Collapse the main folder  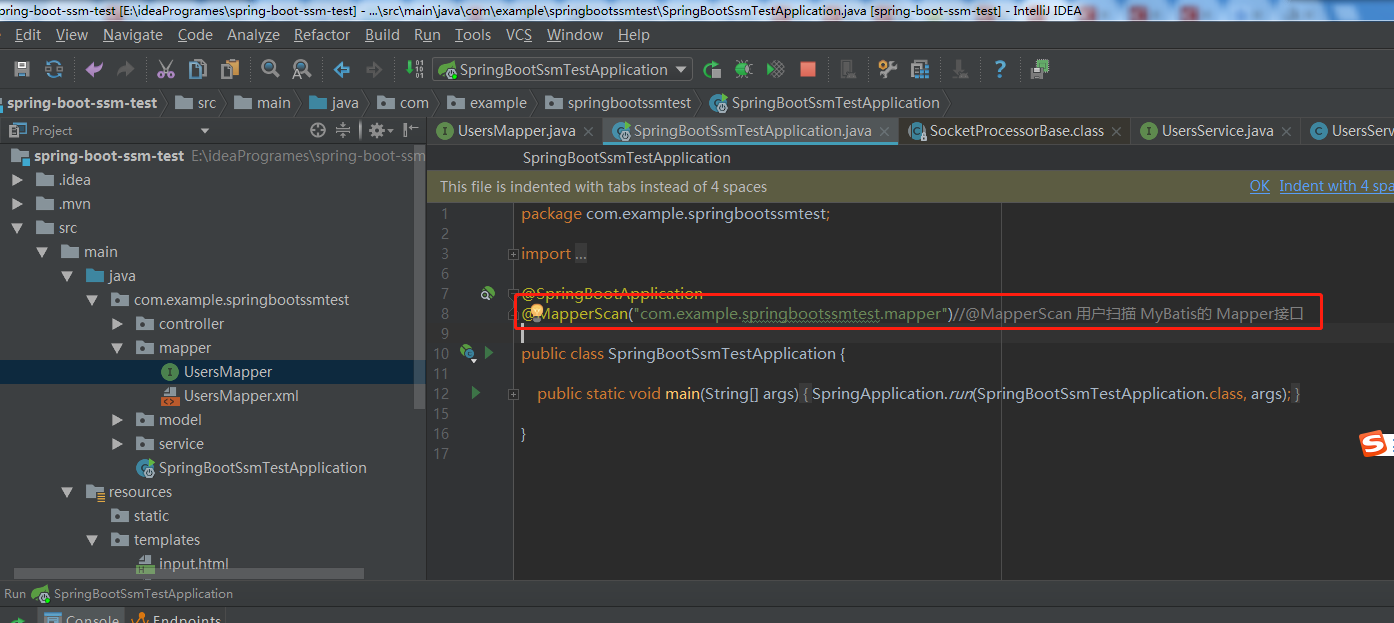coord(42,252)
